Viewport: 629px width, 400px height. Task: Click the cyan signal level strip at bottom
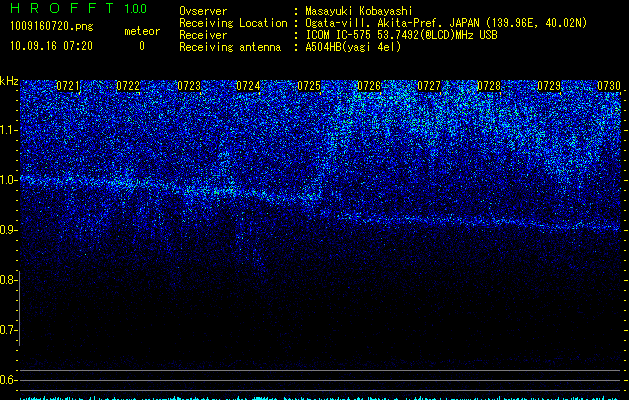point(320,398)
